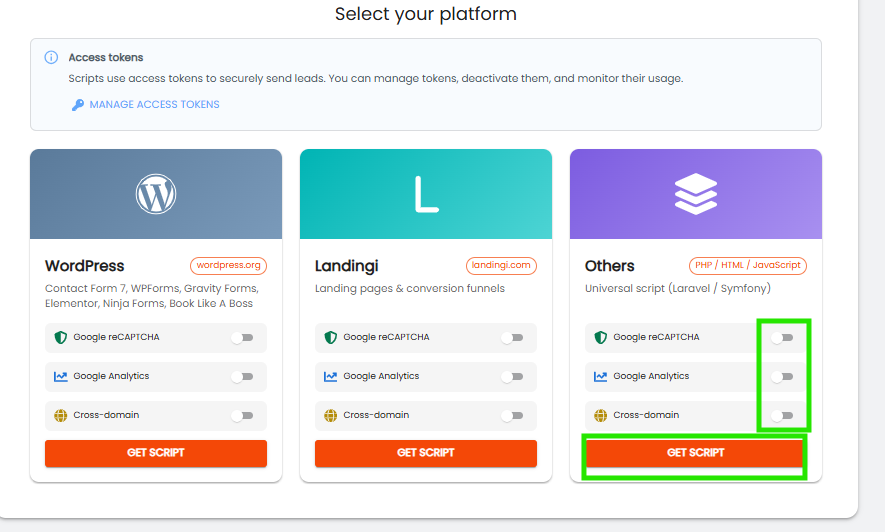Click the Others stacked layers icon
The width and height of the screenshot is (885, 532).
click(696, 194)
